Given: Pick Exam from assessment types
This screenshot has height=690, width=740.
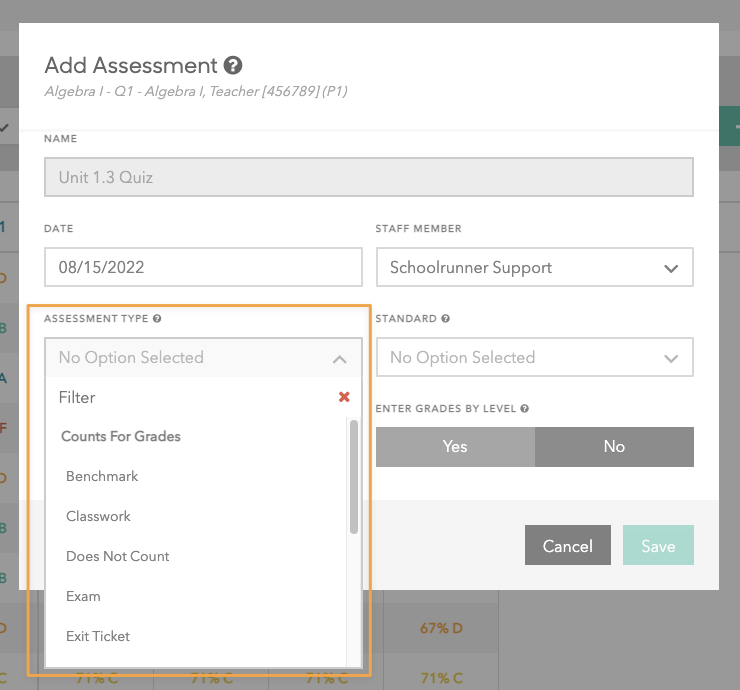Looking at the screenshot, I should [83, 596].
